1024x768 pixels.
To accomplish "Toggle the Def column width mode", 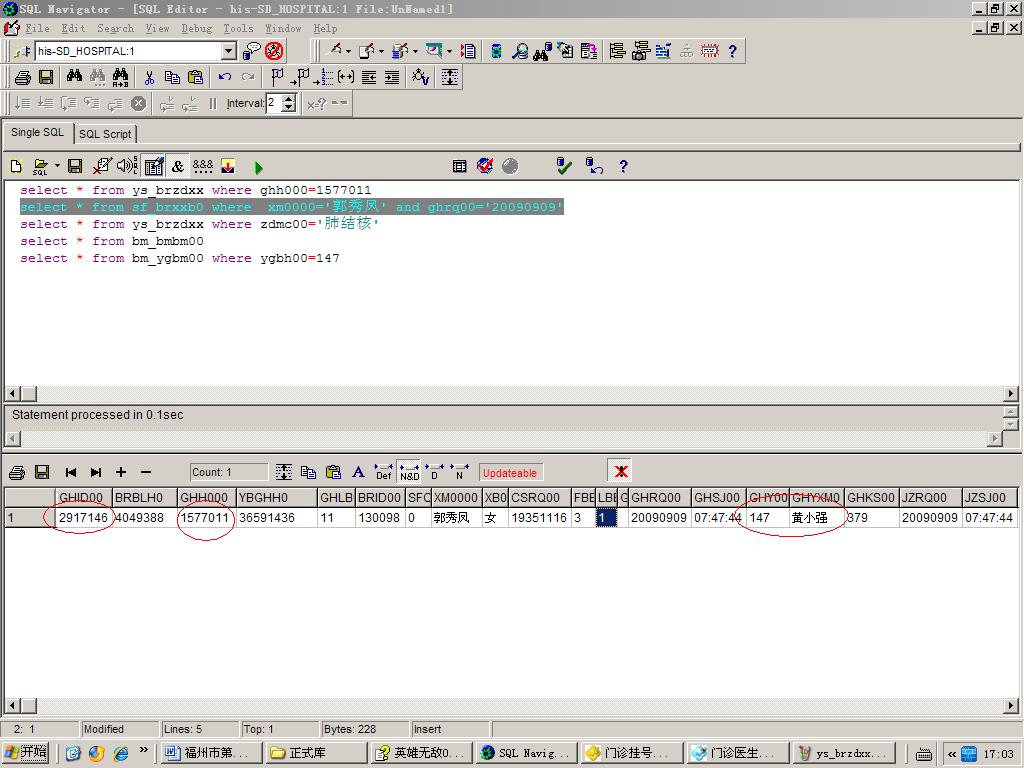I will (383, 472).
